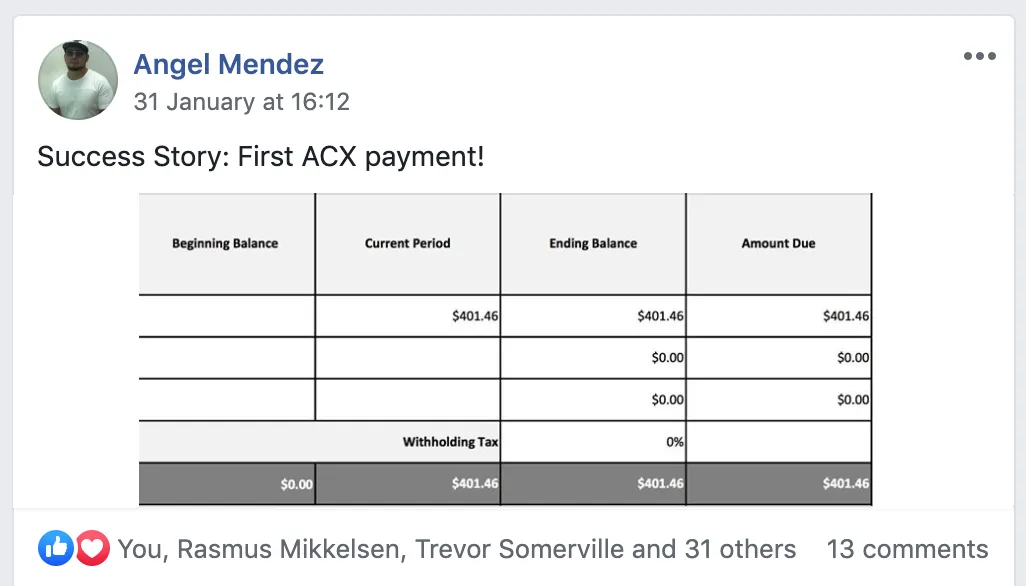Click the Ending Balance total in gray row

(660, 484)
